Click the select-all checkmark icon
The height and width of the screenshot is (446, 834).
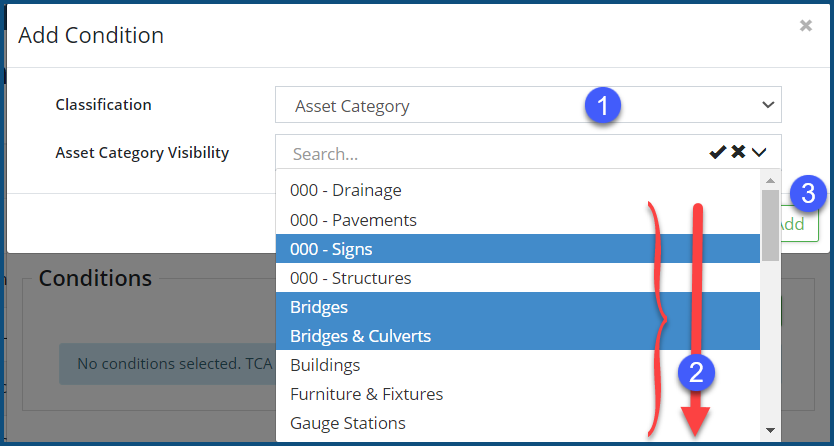tap(717, 152)
